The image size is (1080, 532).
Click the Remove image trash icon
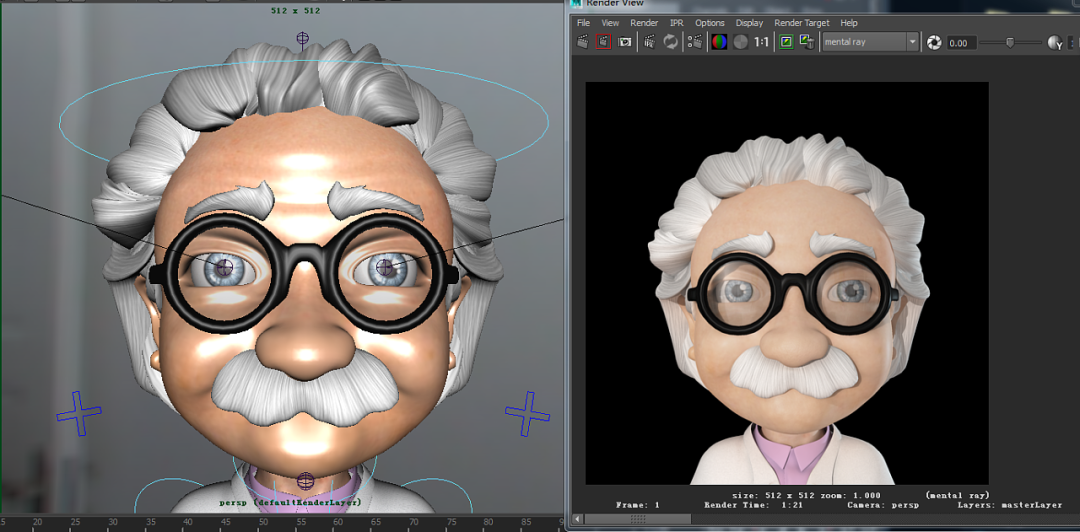(807, 42)
